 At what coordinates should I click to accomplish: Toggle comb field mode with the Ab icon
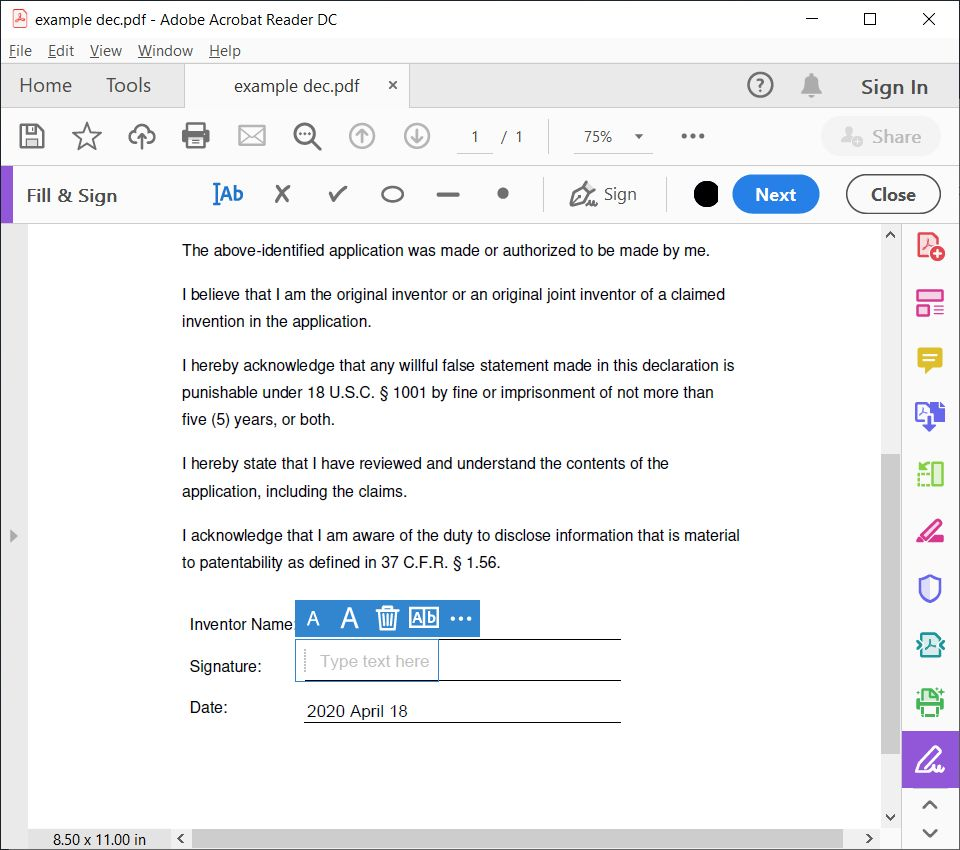(x=424, y=618)
